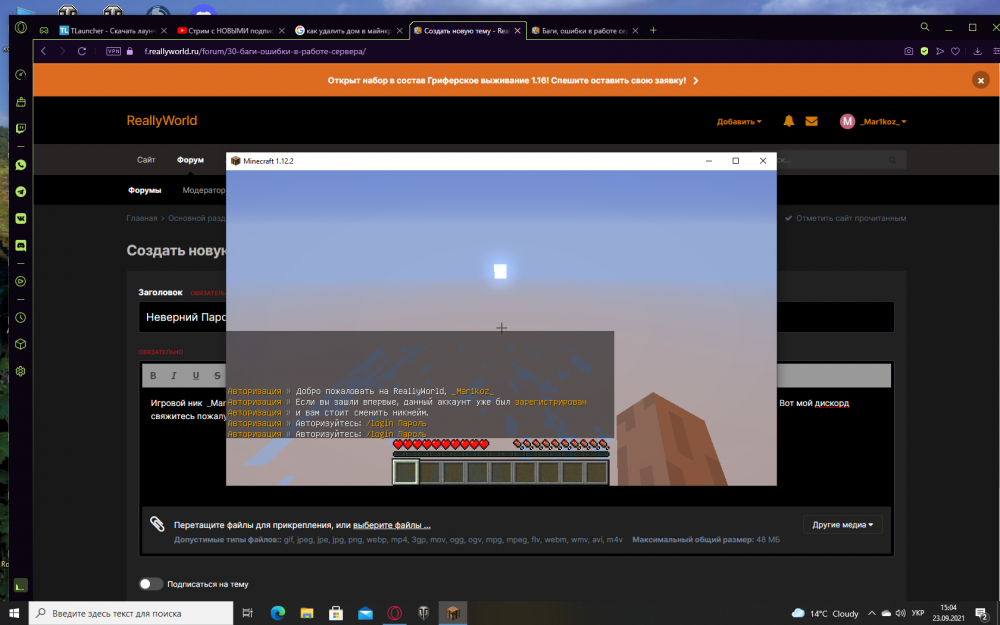Click the browser address bar URL

(255, 51)
